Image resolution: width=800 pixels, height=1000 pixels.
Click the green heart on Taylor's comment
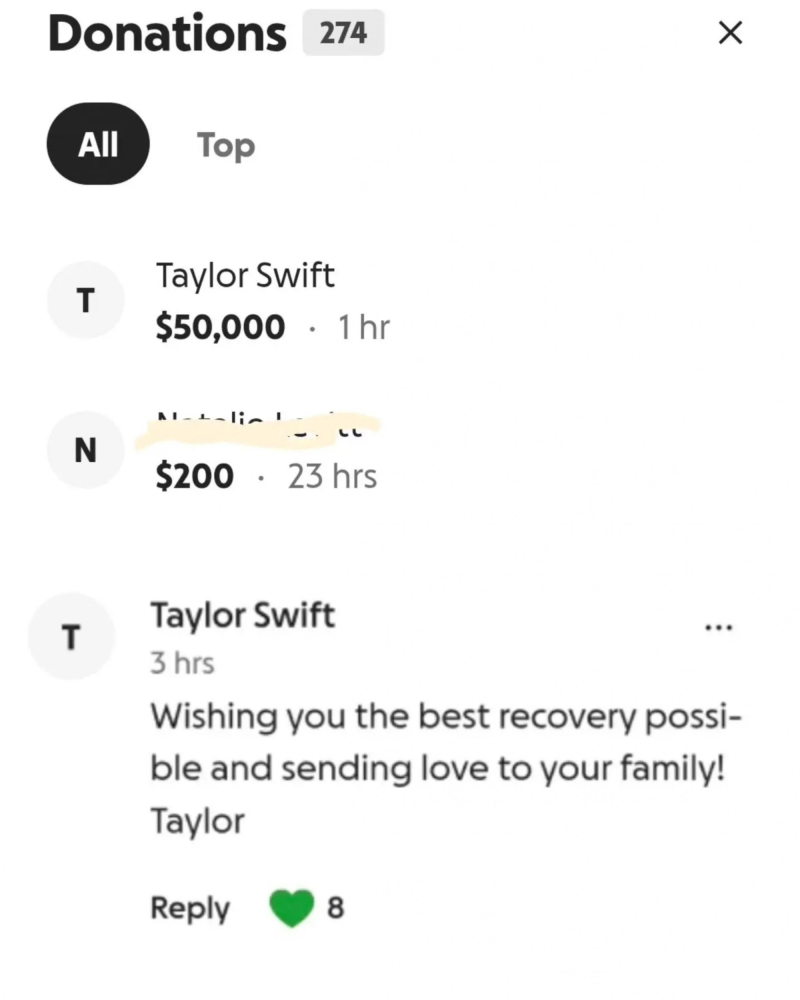(292, 908)
